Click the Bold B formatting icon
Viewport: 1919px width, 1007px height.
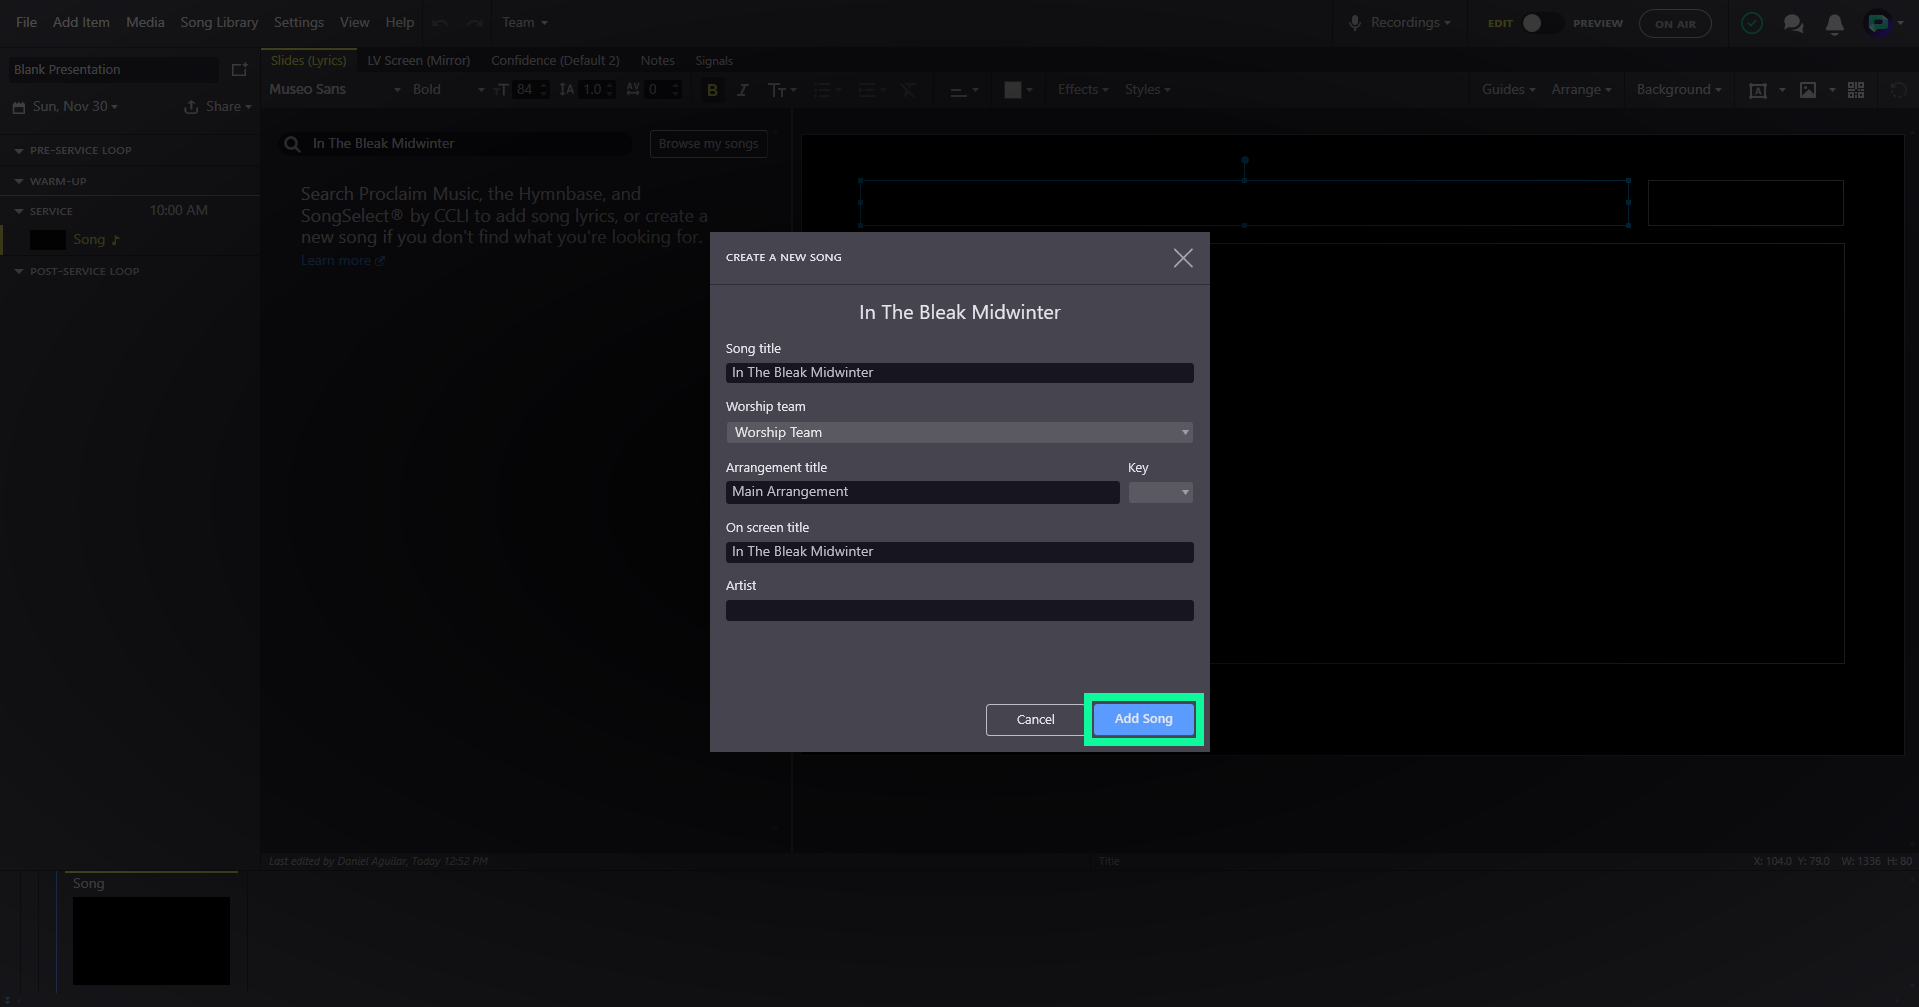tap(712, 90)
